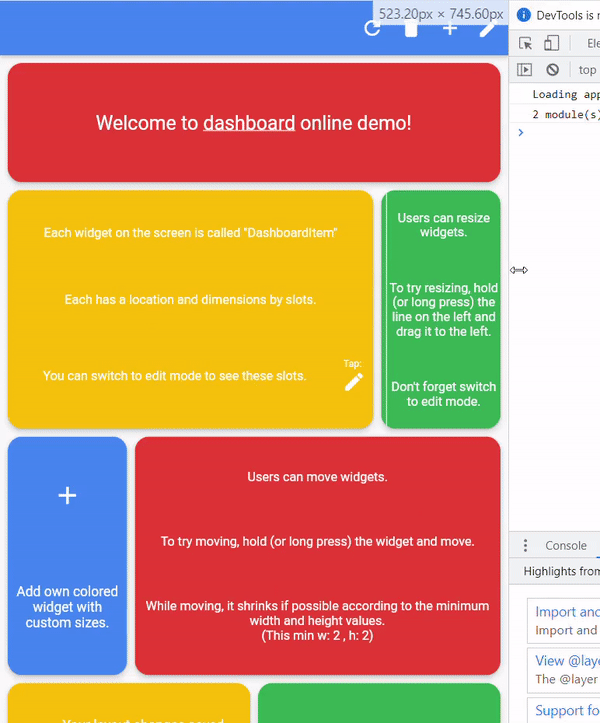
Task: Click the pencil edit icon in the app bar
Action: coord(488,28)
